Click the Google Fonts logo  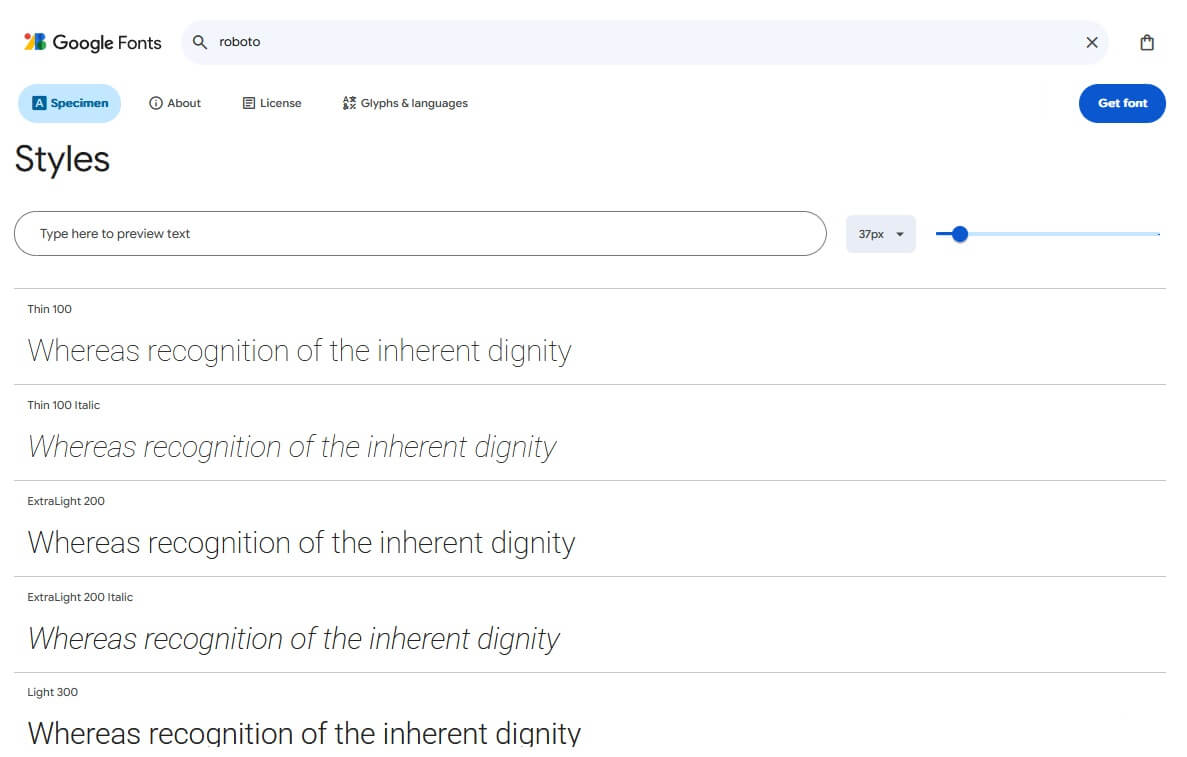tap(92, 42)
